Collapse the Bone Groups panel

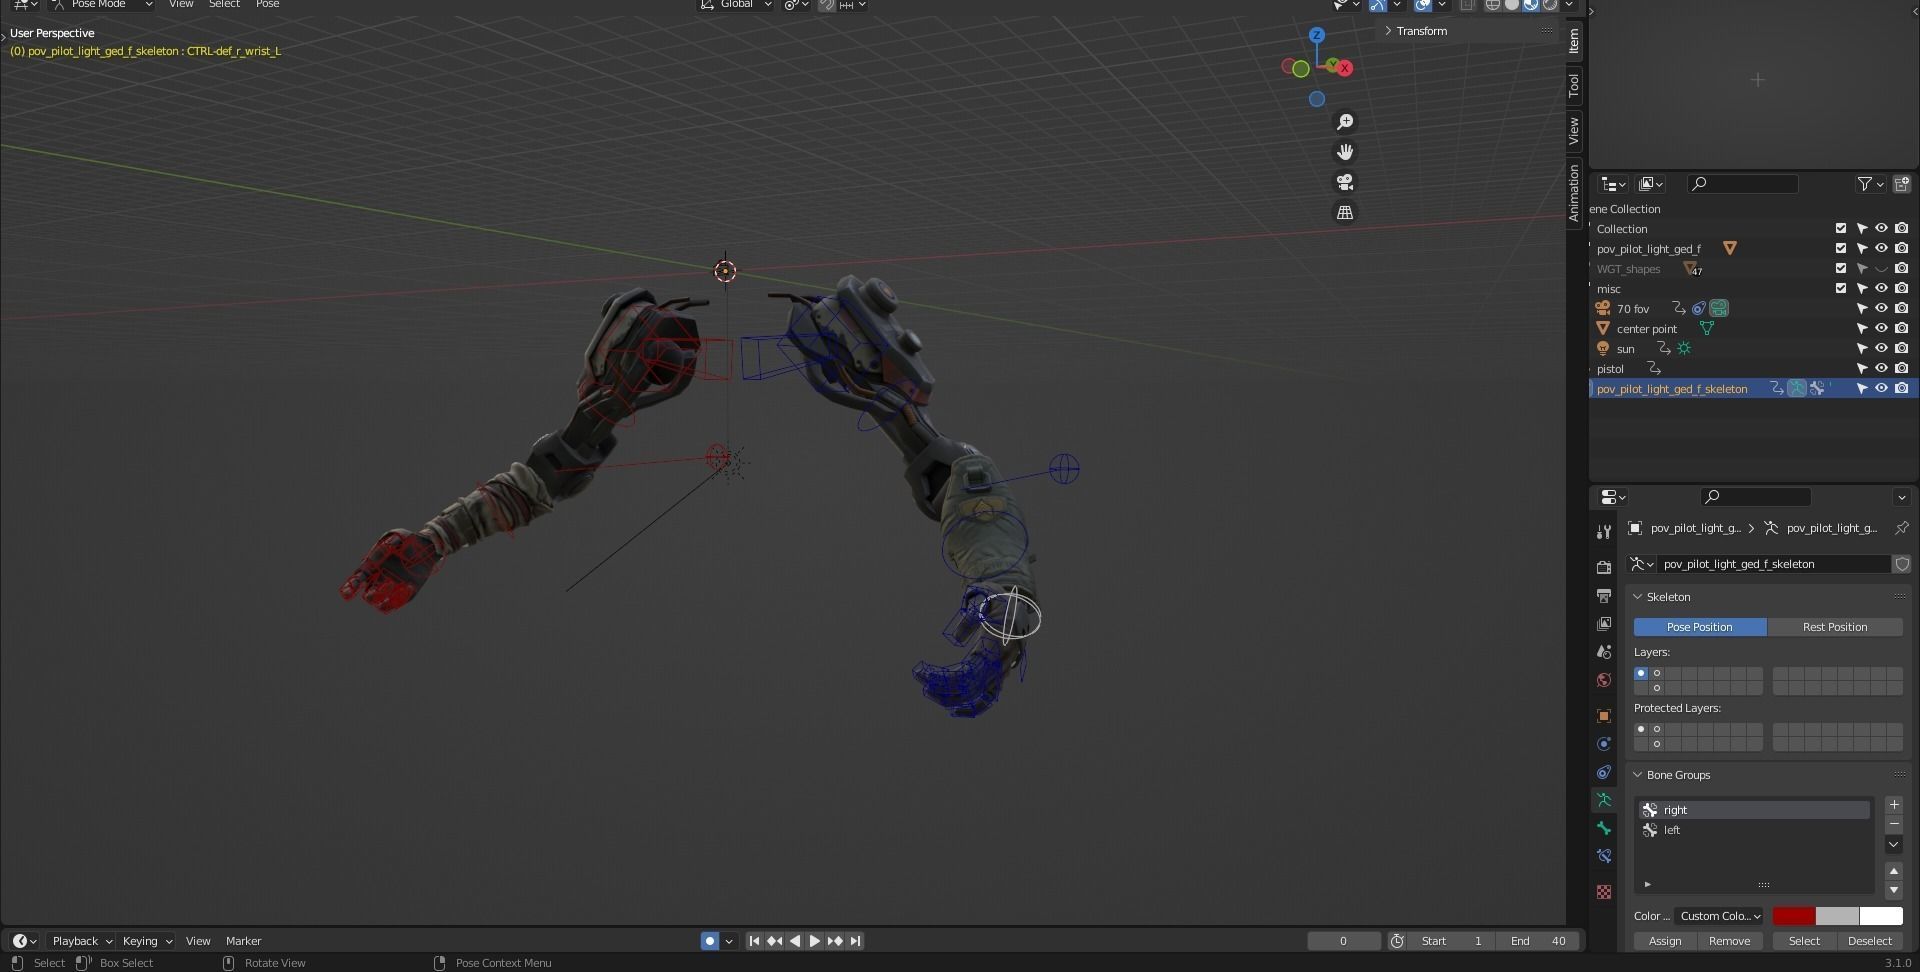tap(1677, 775)
